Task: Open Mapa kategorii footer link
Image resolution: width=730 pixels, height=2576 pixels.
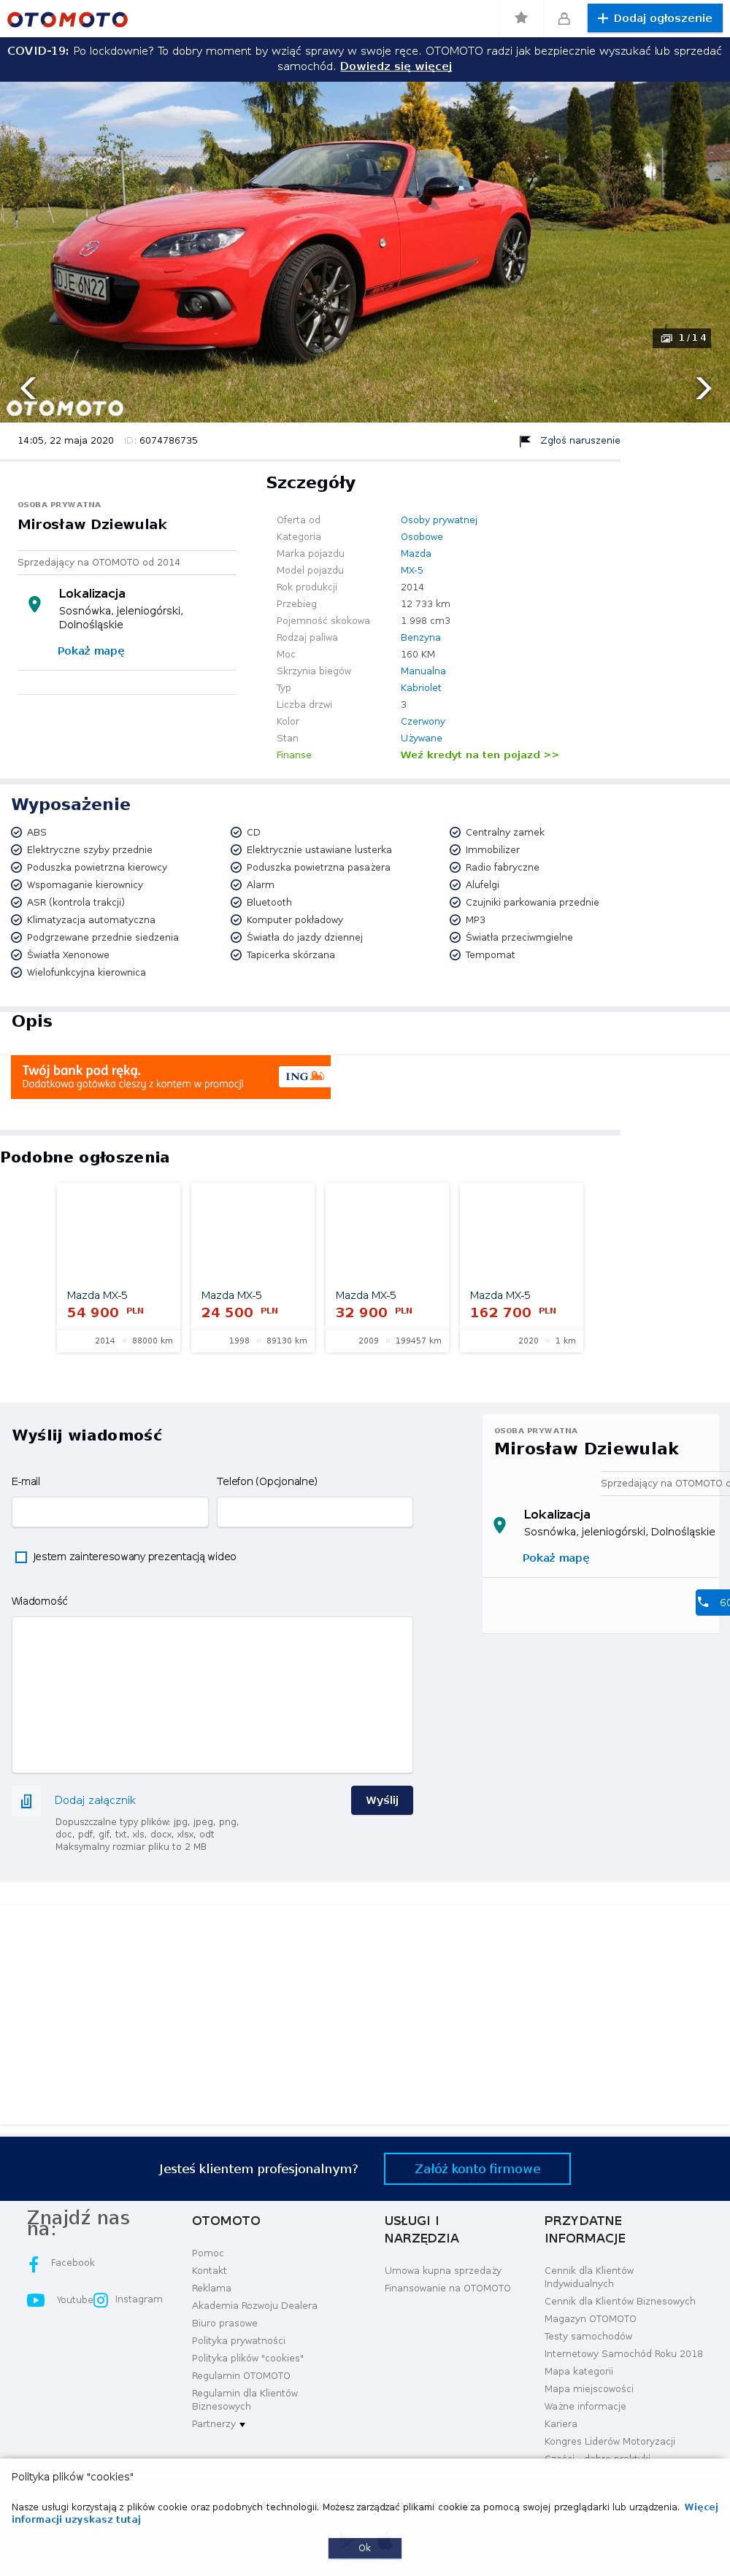Action: pyautogui.click(x=578, y=2371)
